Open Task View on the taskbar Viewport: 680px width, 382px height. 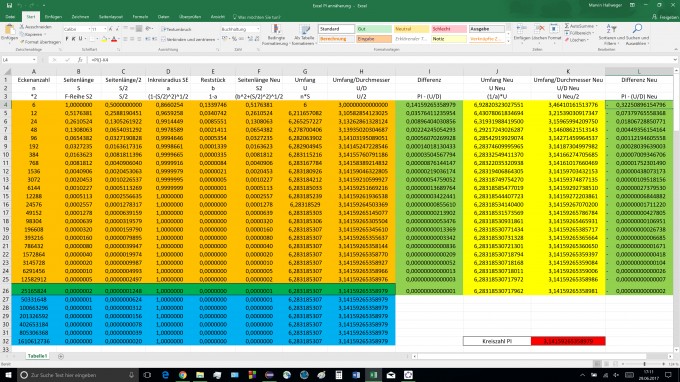(x=147, y=375)
